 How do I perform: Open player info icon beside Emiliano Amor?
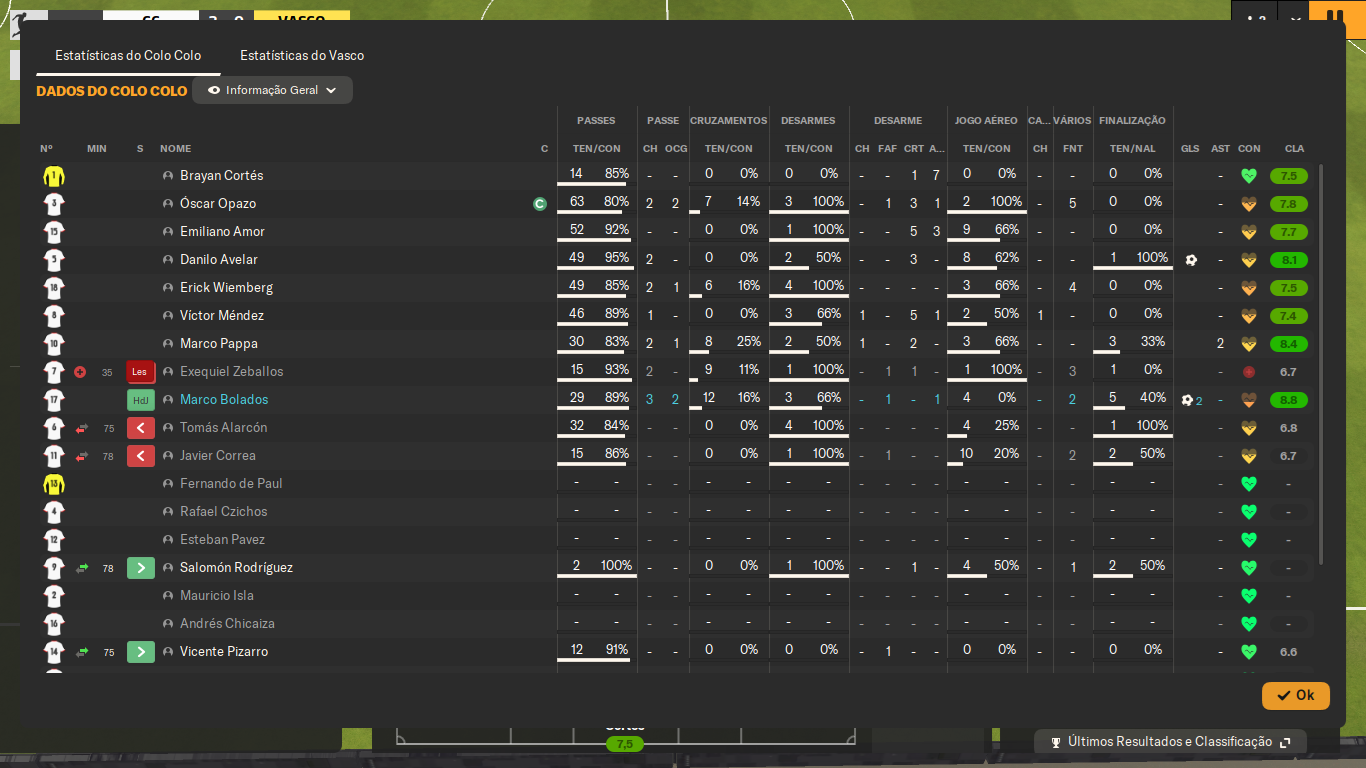(168, 232)
